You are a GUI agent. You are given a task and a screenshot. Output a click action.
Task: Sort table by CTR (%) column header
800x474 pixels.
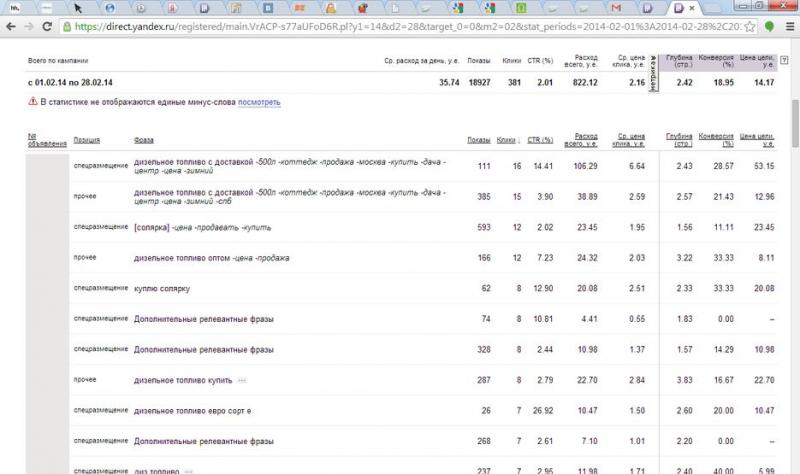click(540, 140)
